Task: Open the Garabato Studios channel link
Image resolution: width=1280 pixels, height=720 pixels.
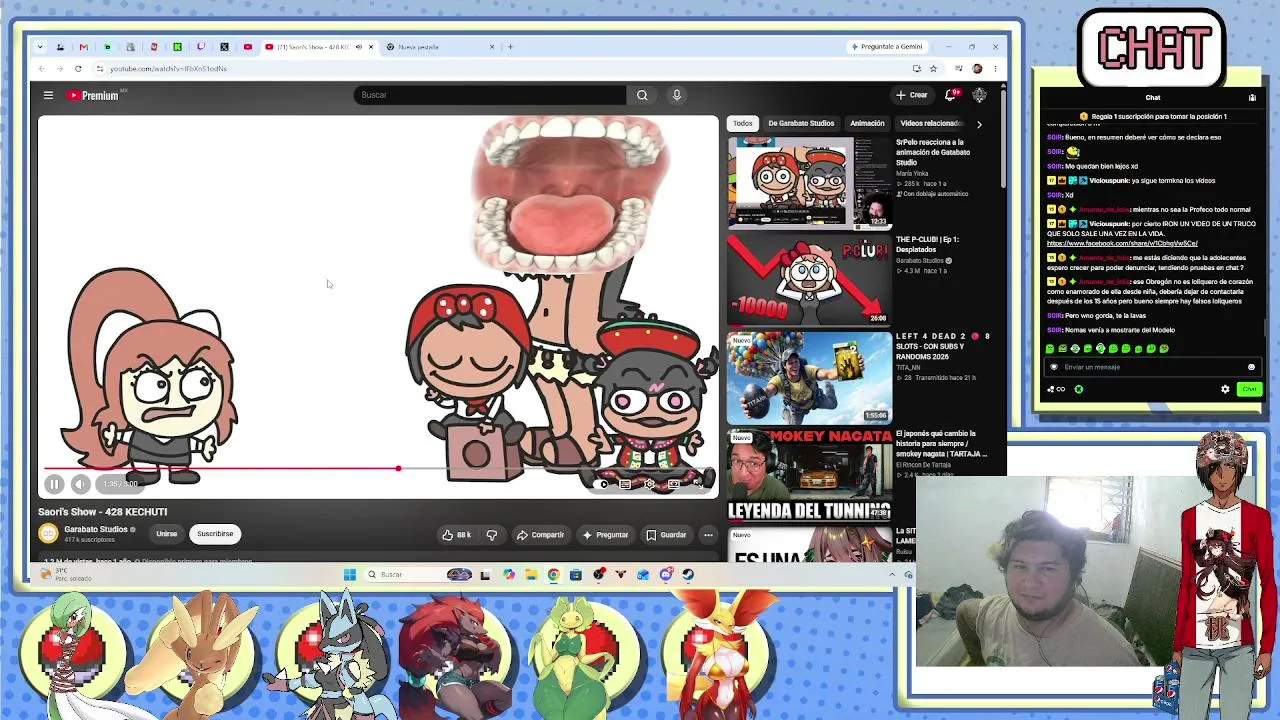Action: point(96,529)
